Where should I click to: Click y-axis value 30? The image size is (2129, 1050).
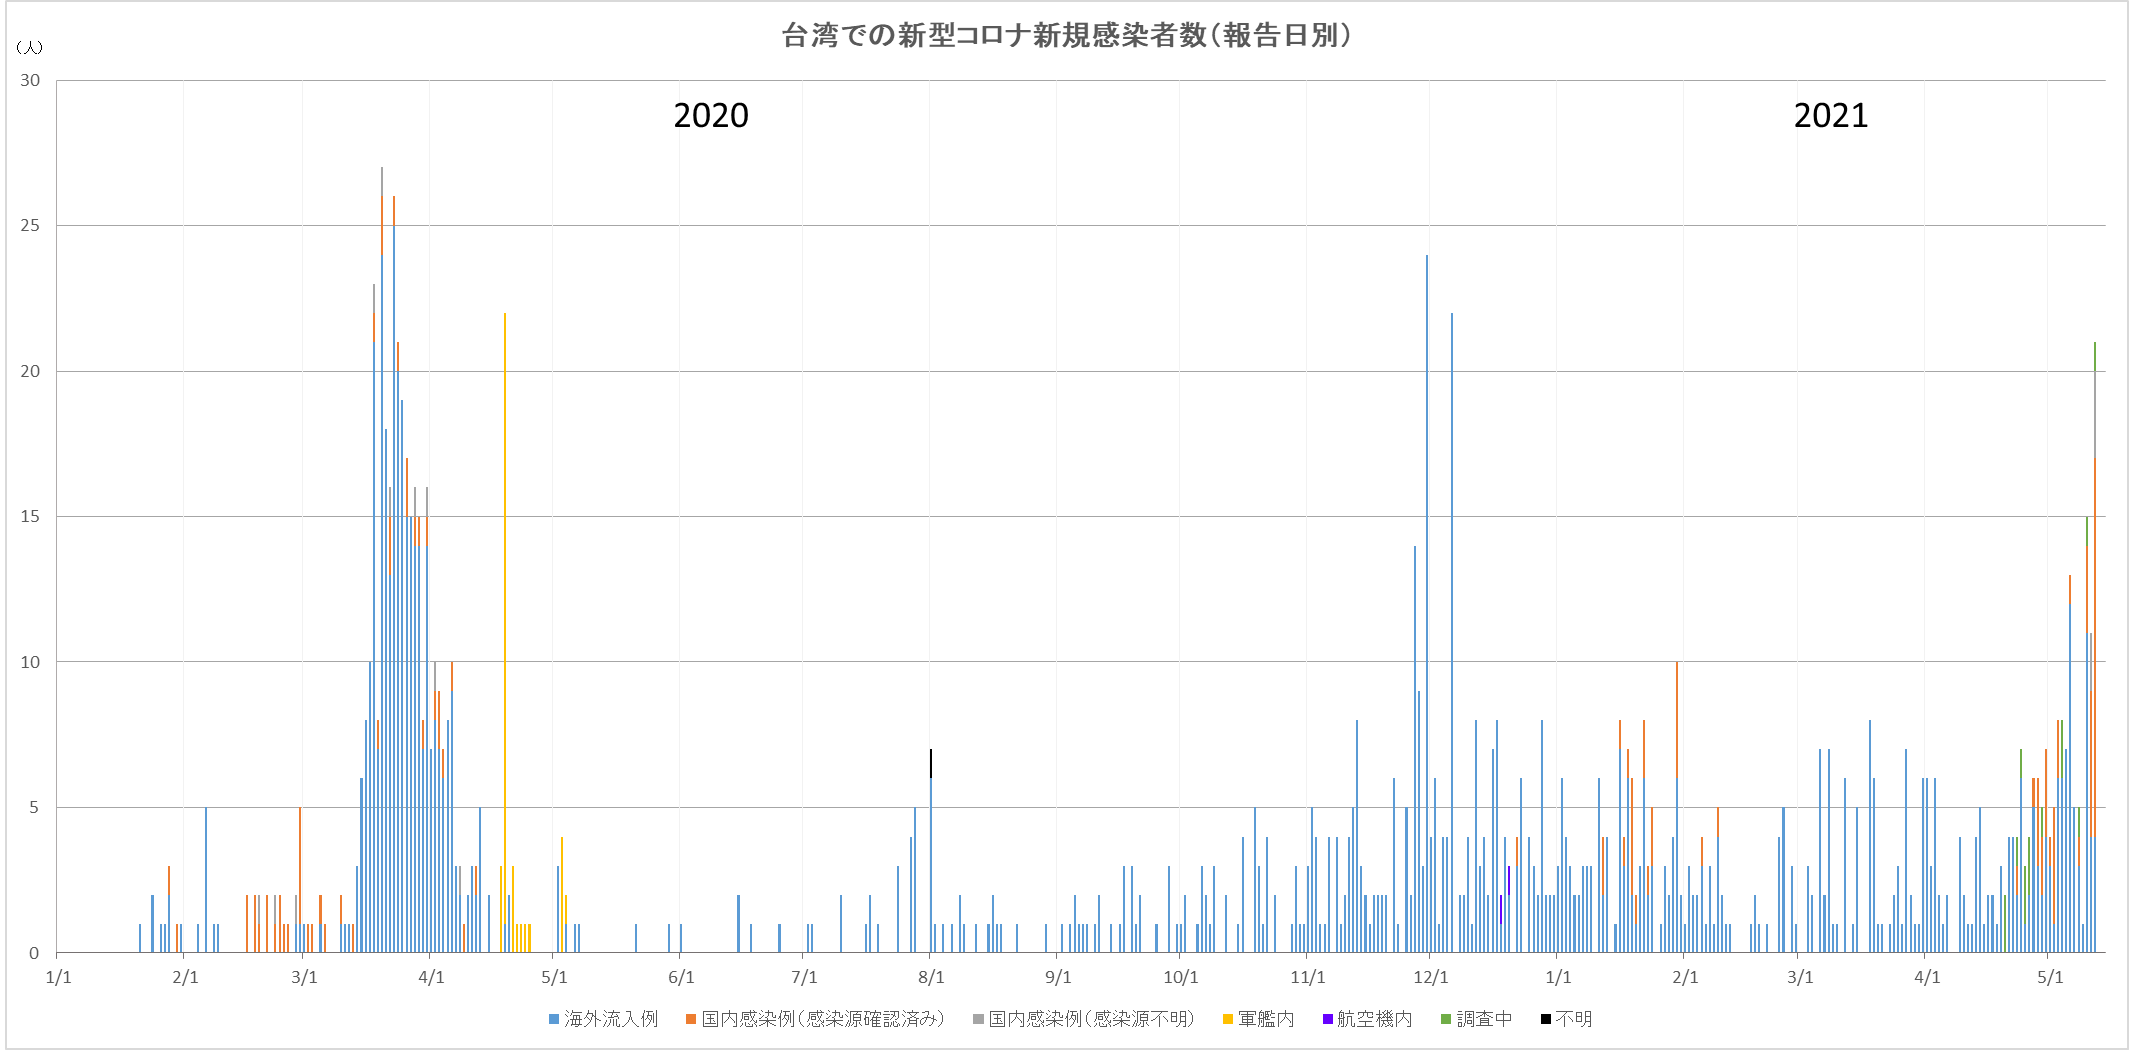click(31, 80)
